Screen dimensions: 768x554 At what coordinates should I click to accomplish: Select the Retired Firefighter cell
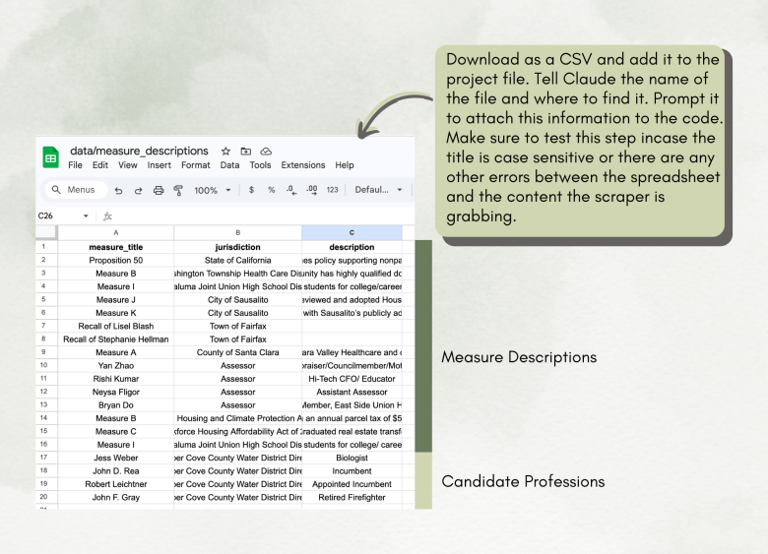coord(352,497)
